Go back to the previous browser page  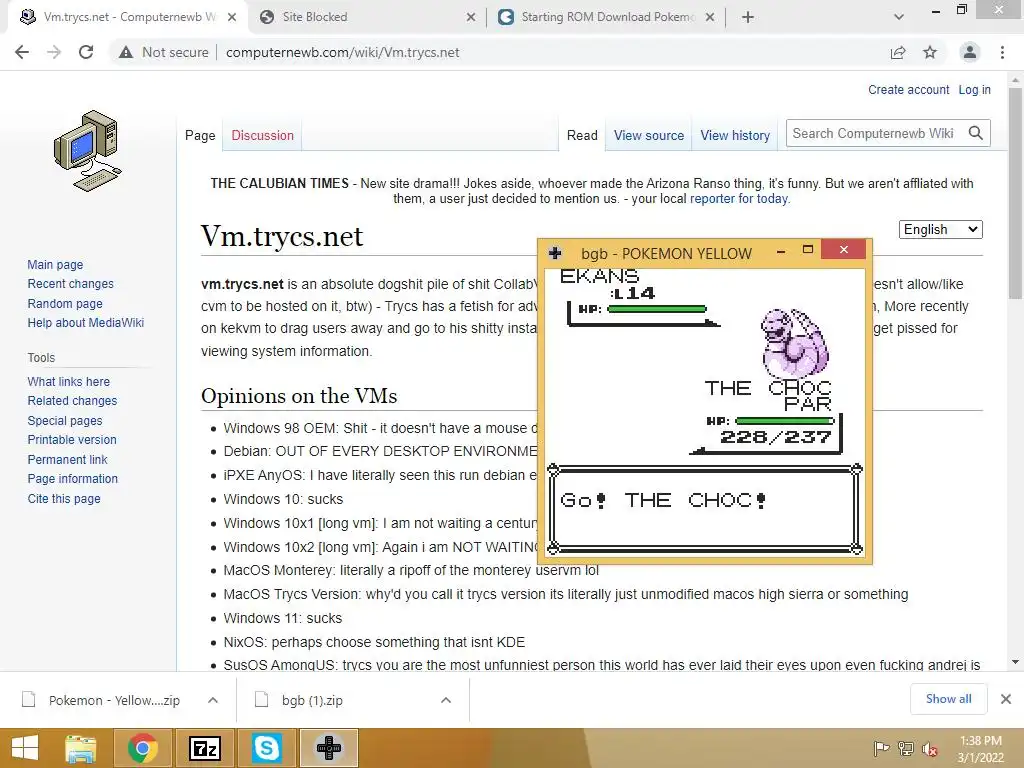[22, 52]
